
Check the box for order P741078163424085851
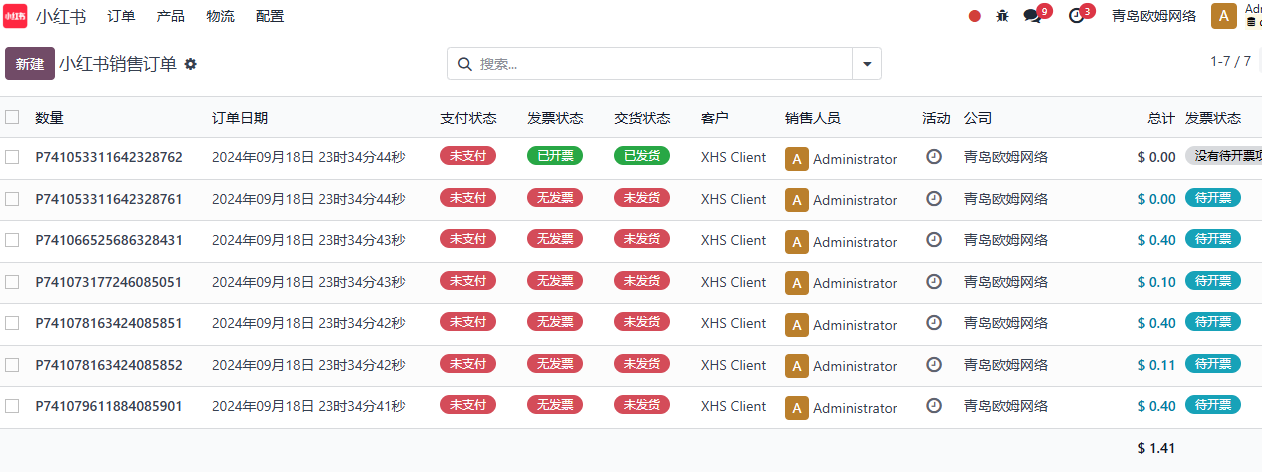[x=12, y=323]
